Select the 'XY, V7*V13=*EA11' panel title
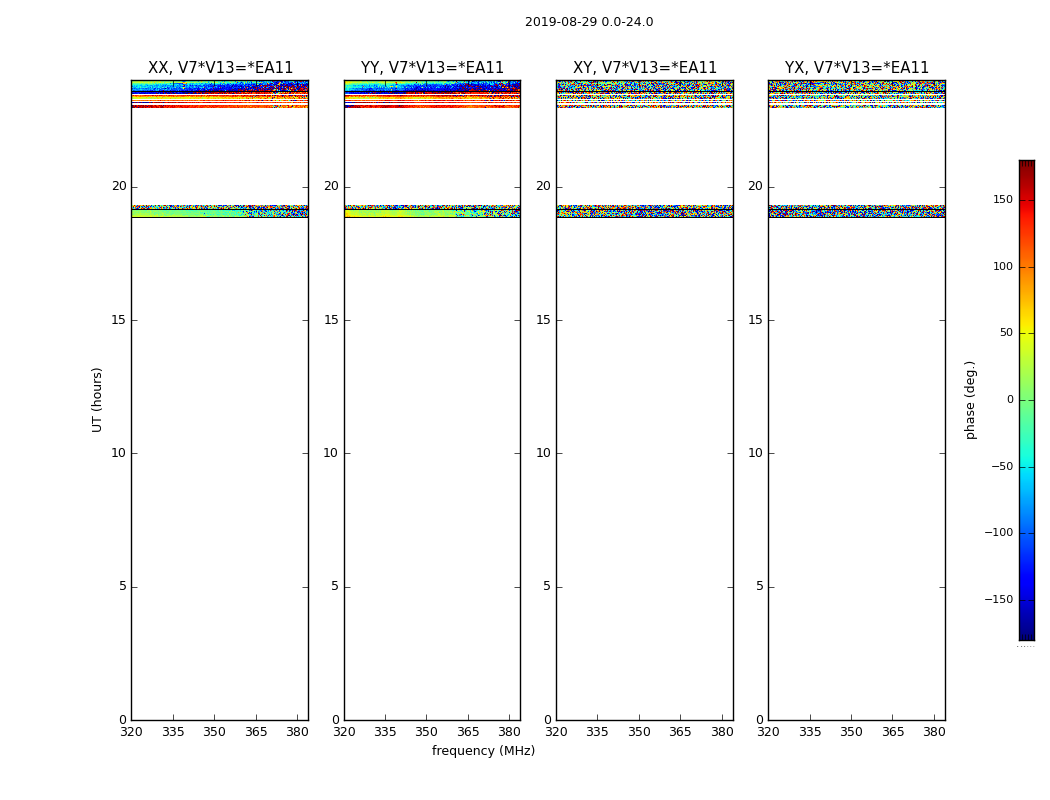The width and height of the screenshot is (1050, 800). click(645, 68)
